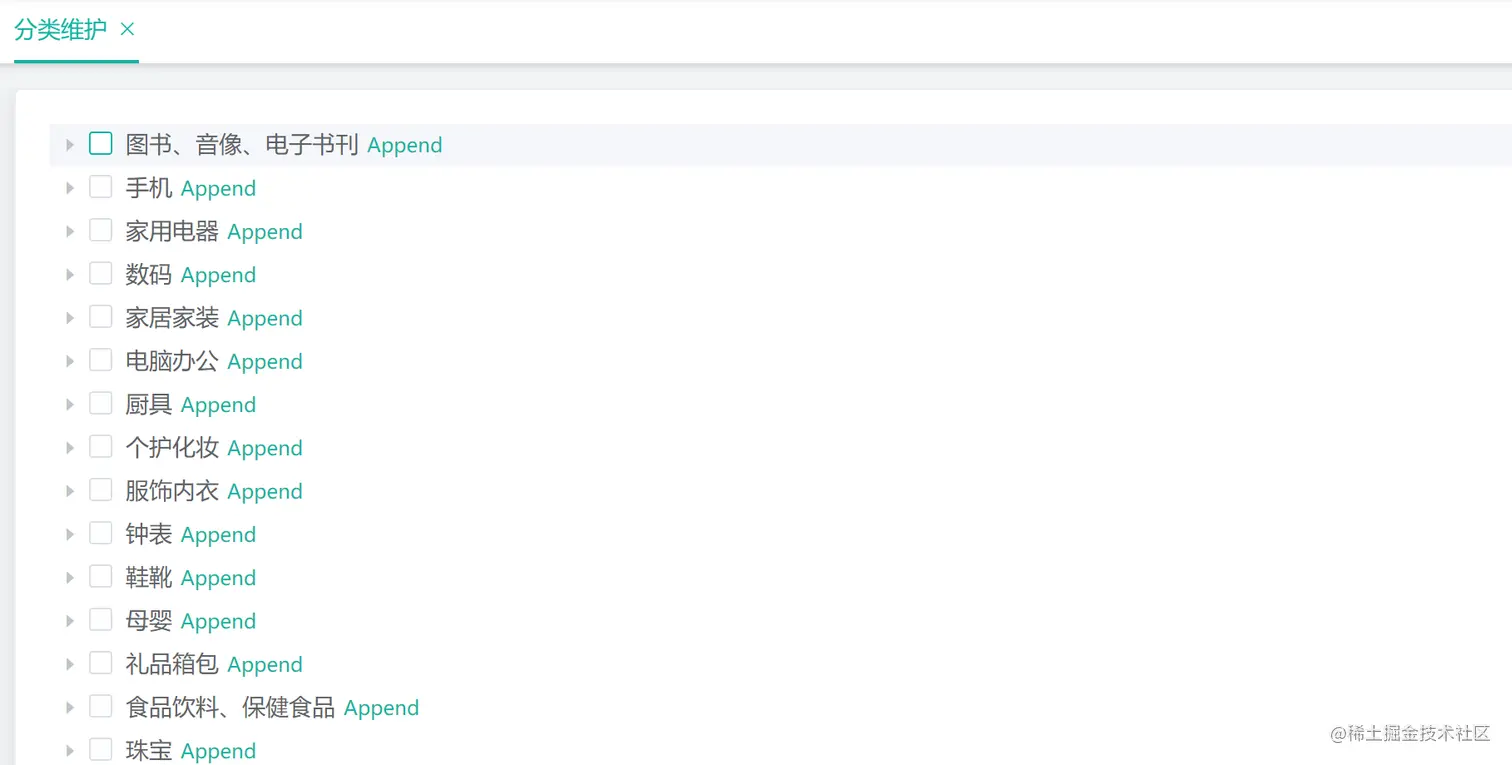Viewport: 1512px width, 765px height.
Task: Click the 鞋靴 category label
Action: (x=149, y=578)
